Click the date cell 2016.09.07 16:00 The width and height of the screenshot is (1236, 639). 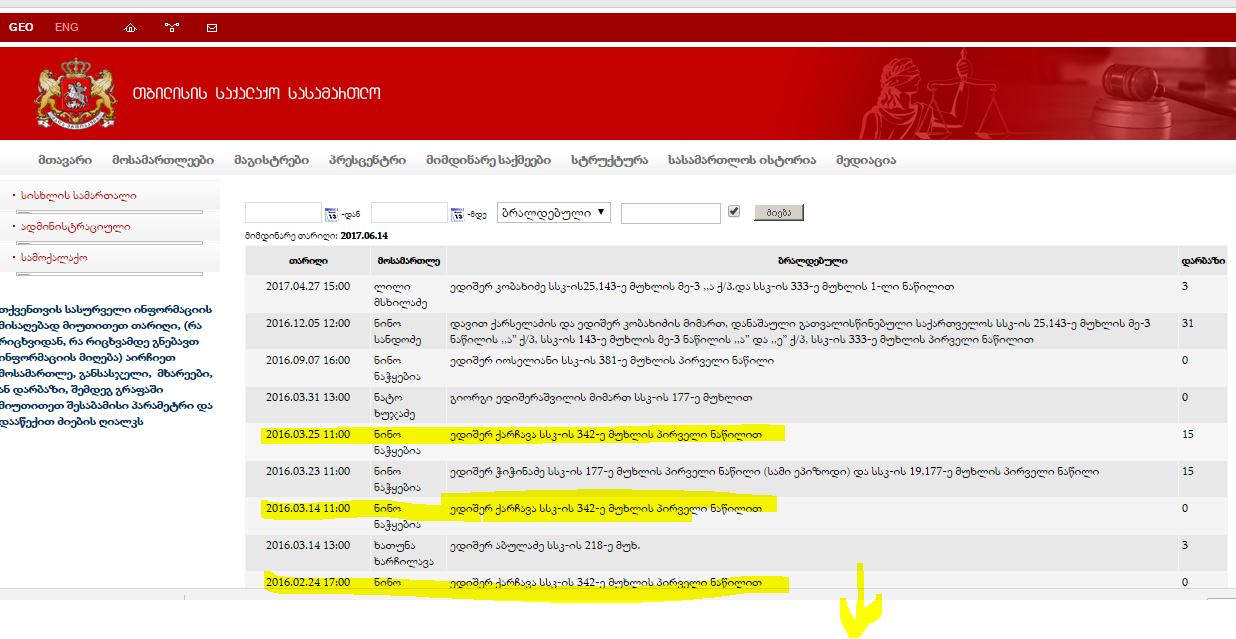[x=308, y=360]
